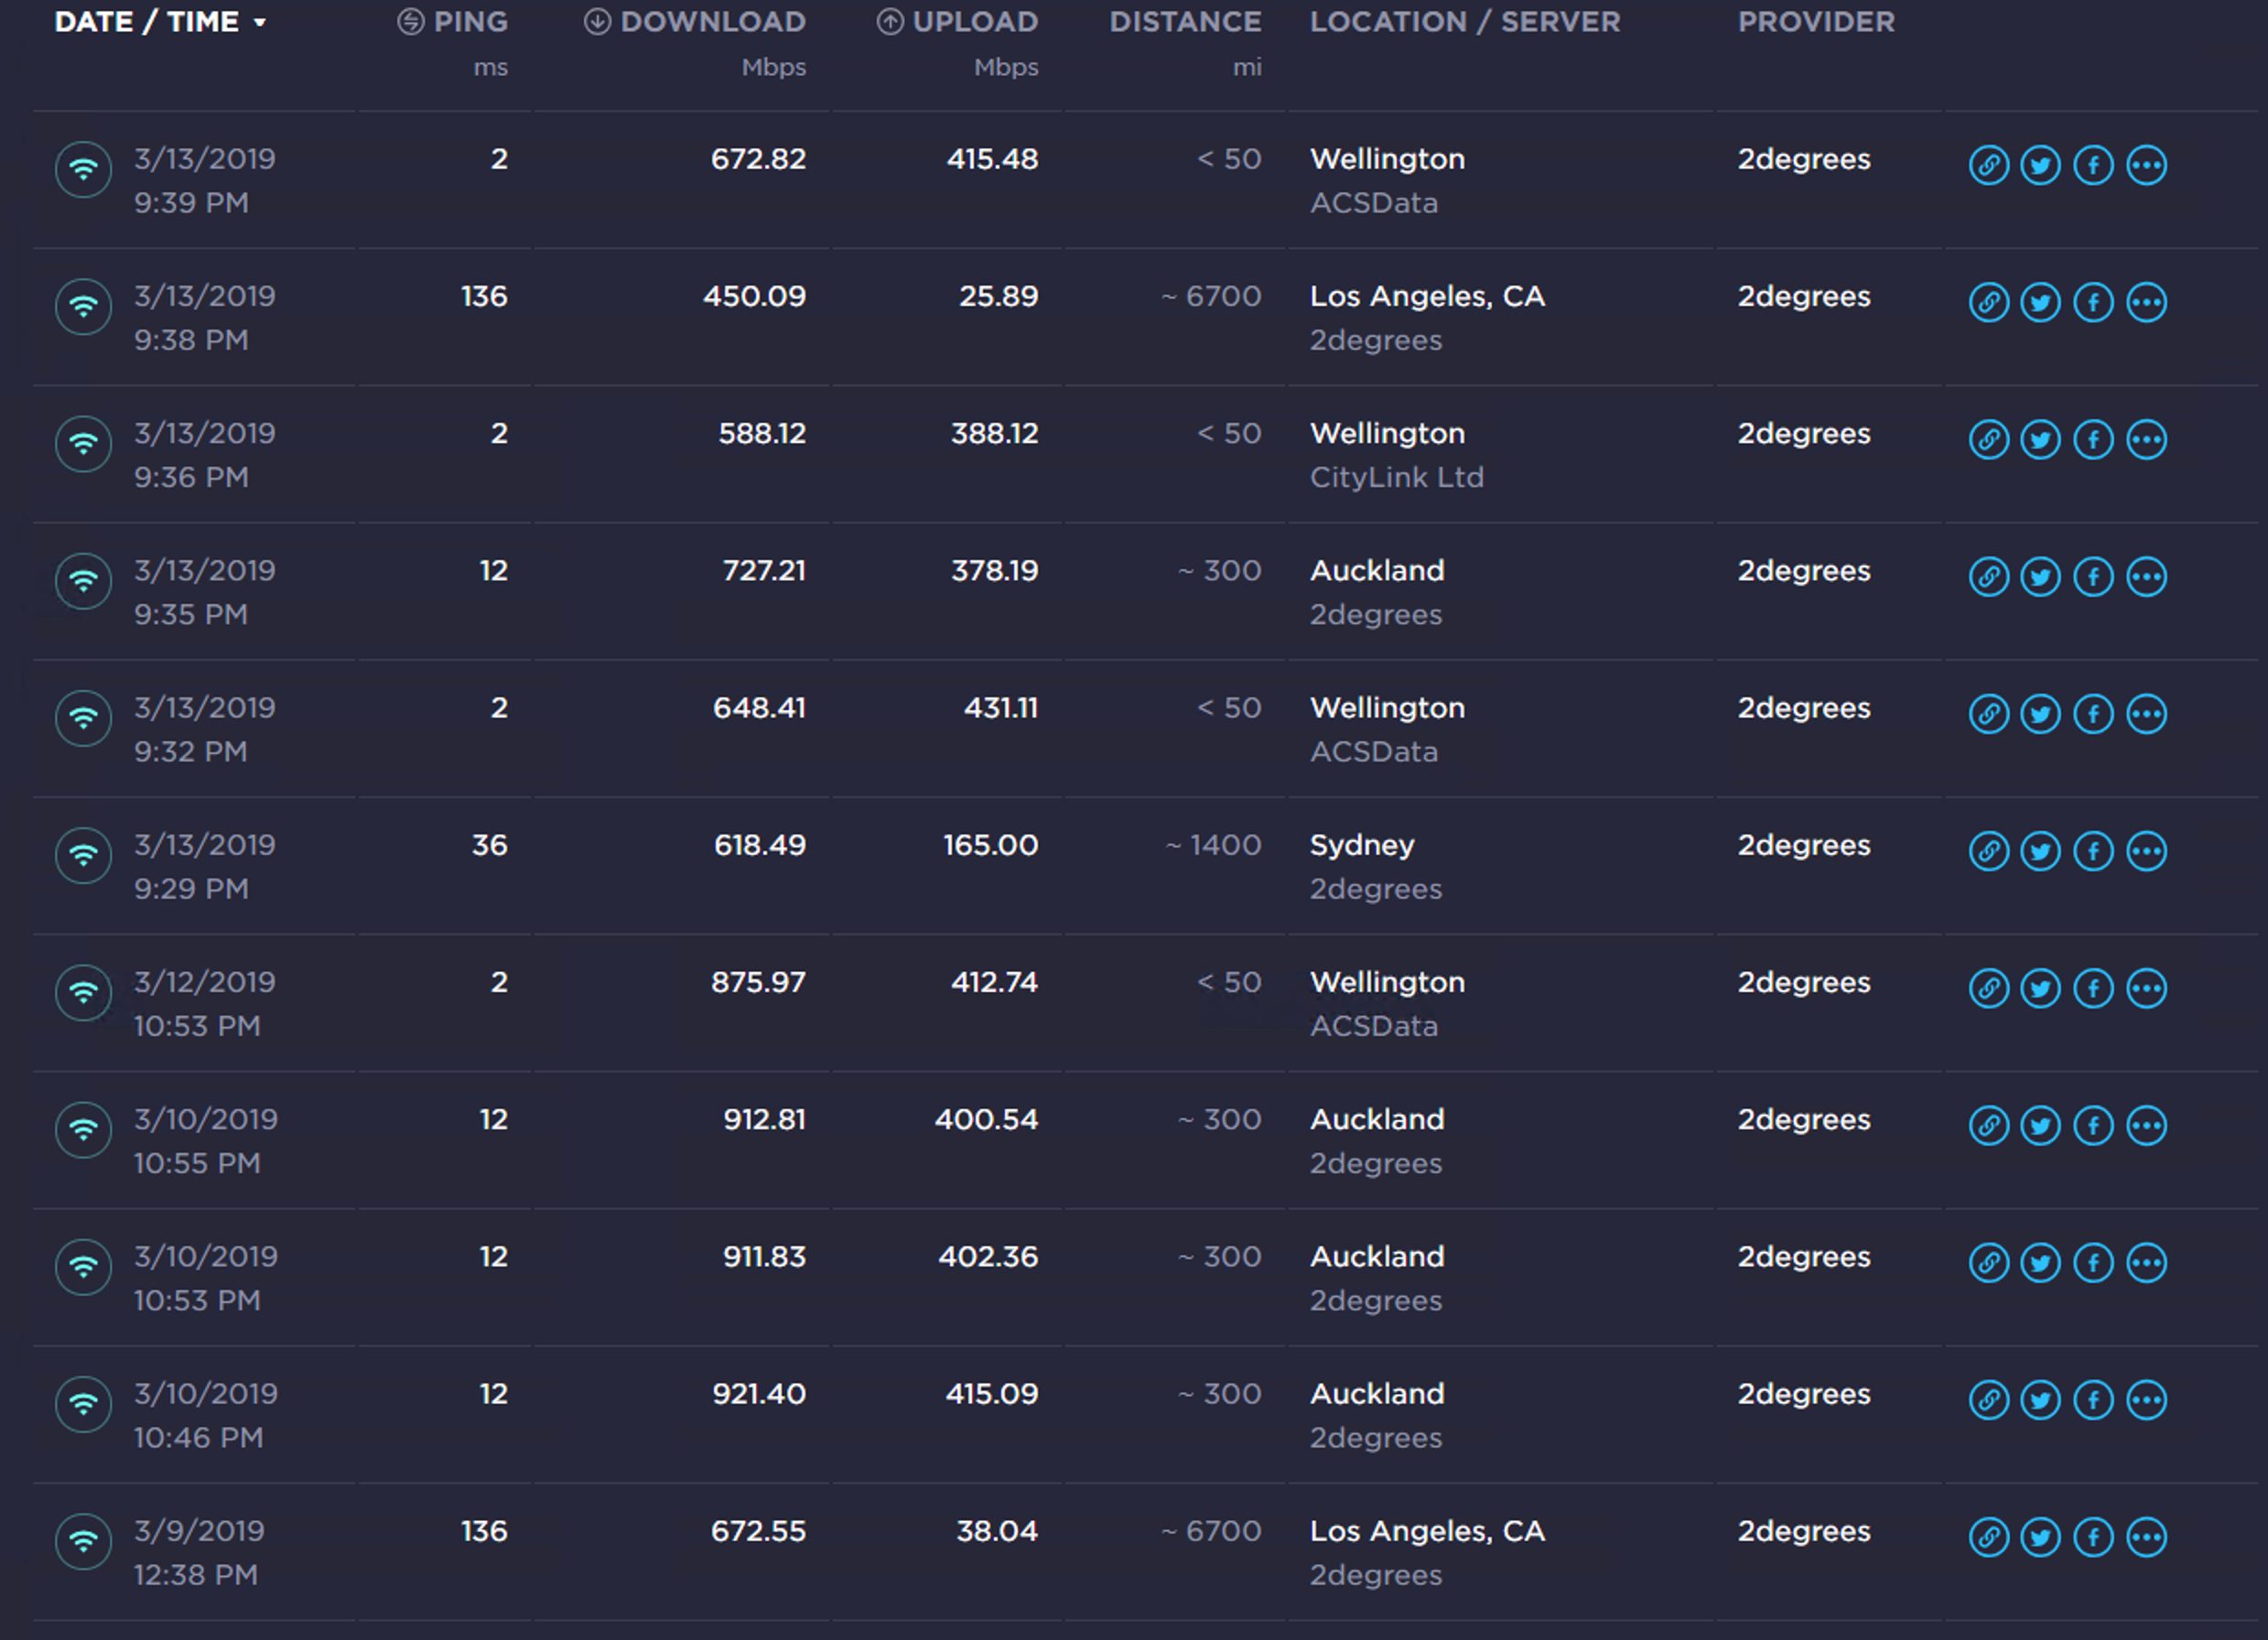The image size is (2268, 1640).
Task: Click the Provider column header
Action: point(1815,22)
